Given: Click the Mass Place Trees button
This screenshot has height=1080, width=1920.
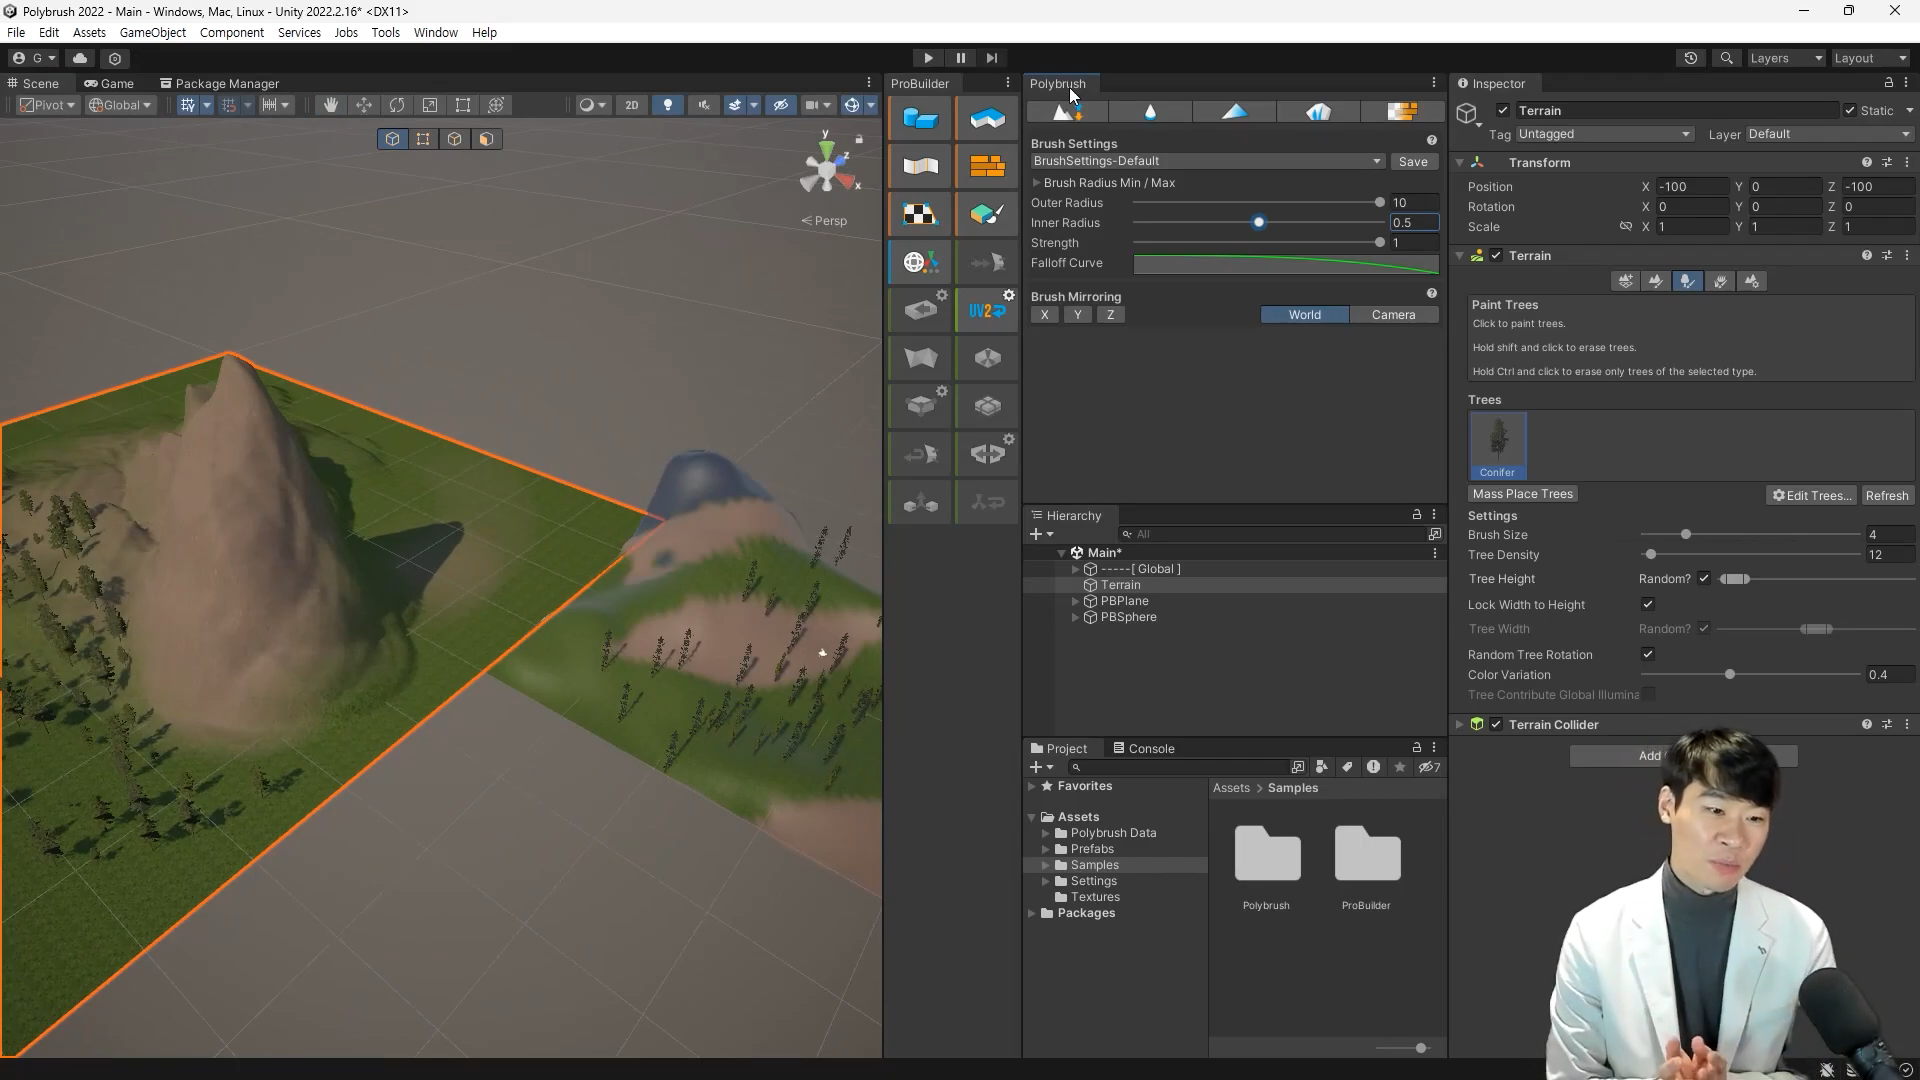Looking at the screenshot, I should tap(1523, 494).
